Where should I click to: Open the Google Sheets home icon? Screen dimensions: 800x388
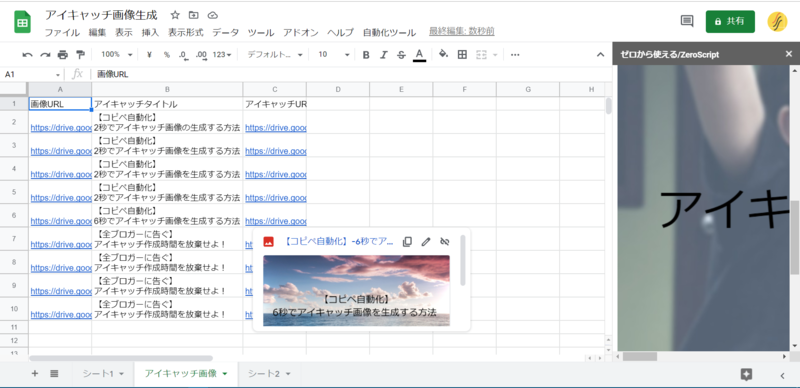pos(22,22)
